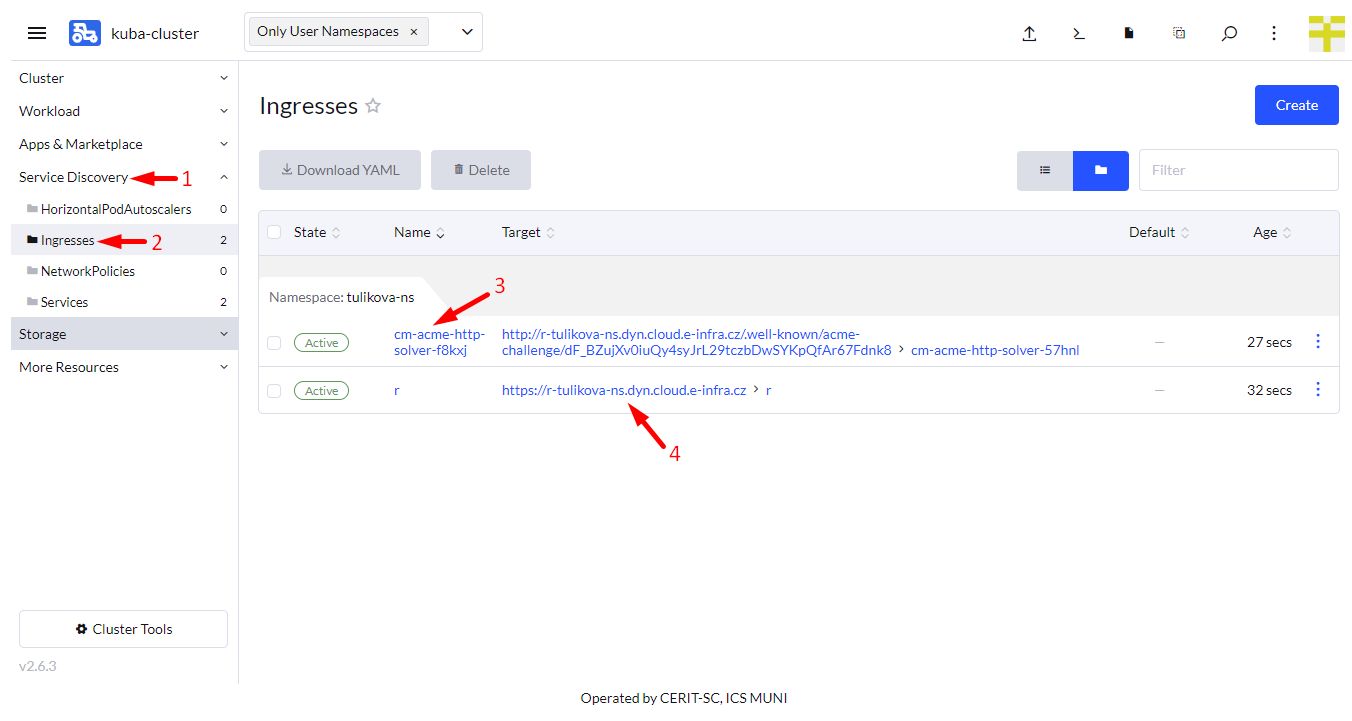Open the https r-tulikova-ns target link
1352x721 pixels.
[623, 391]
